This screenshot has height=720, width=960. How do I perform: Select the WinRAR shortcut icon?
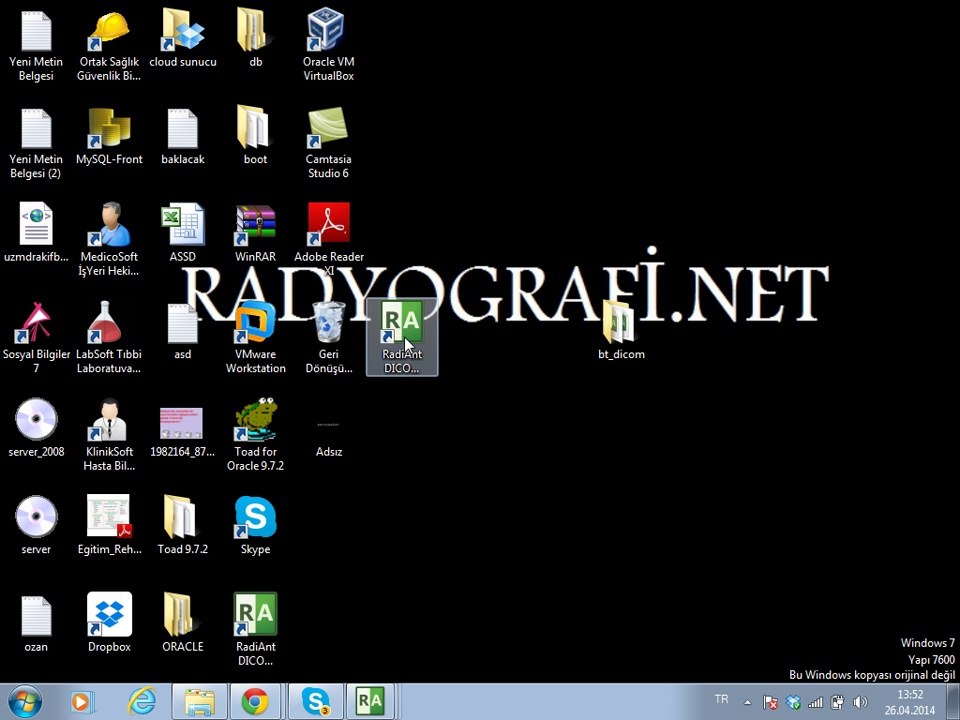click(x=255, y=233)
